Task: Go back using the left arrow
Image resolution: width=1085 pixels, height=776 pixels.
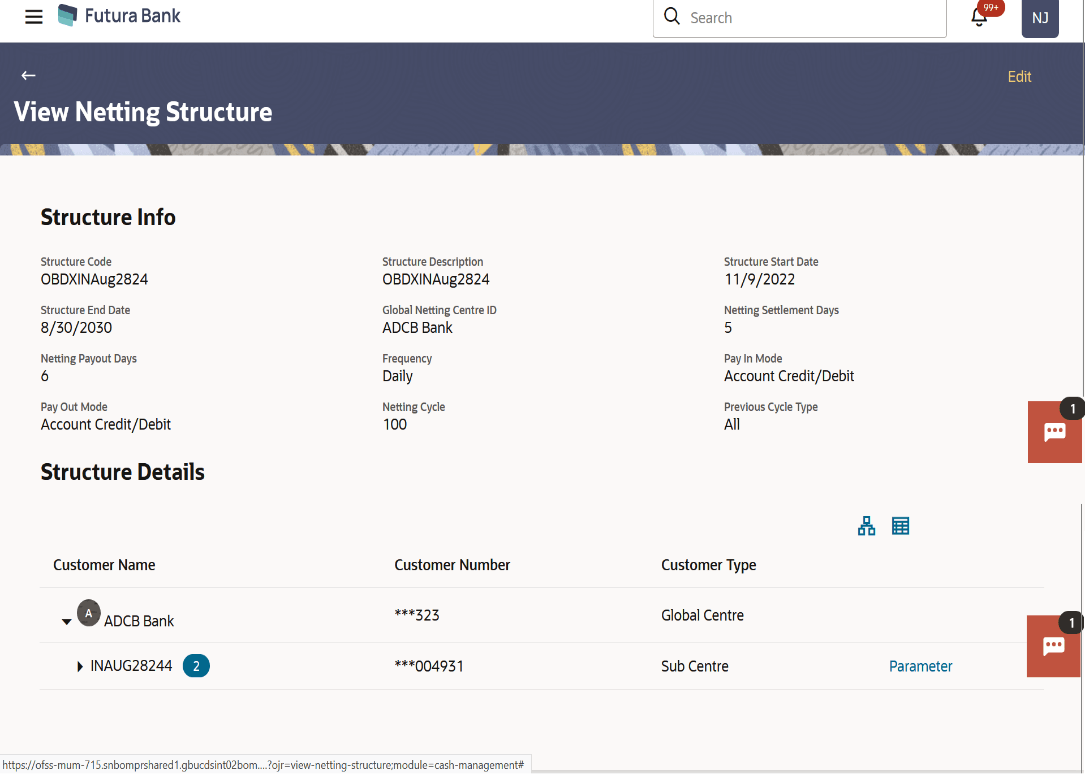Action: (x=28, y=75)
